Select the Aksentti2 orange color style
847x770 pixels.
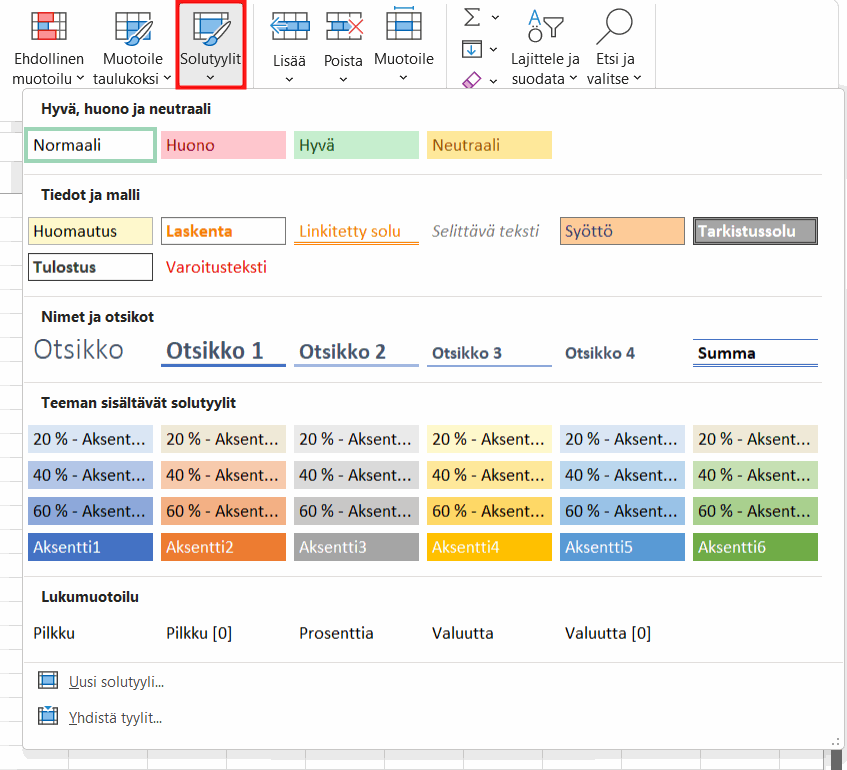point(223,547)
